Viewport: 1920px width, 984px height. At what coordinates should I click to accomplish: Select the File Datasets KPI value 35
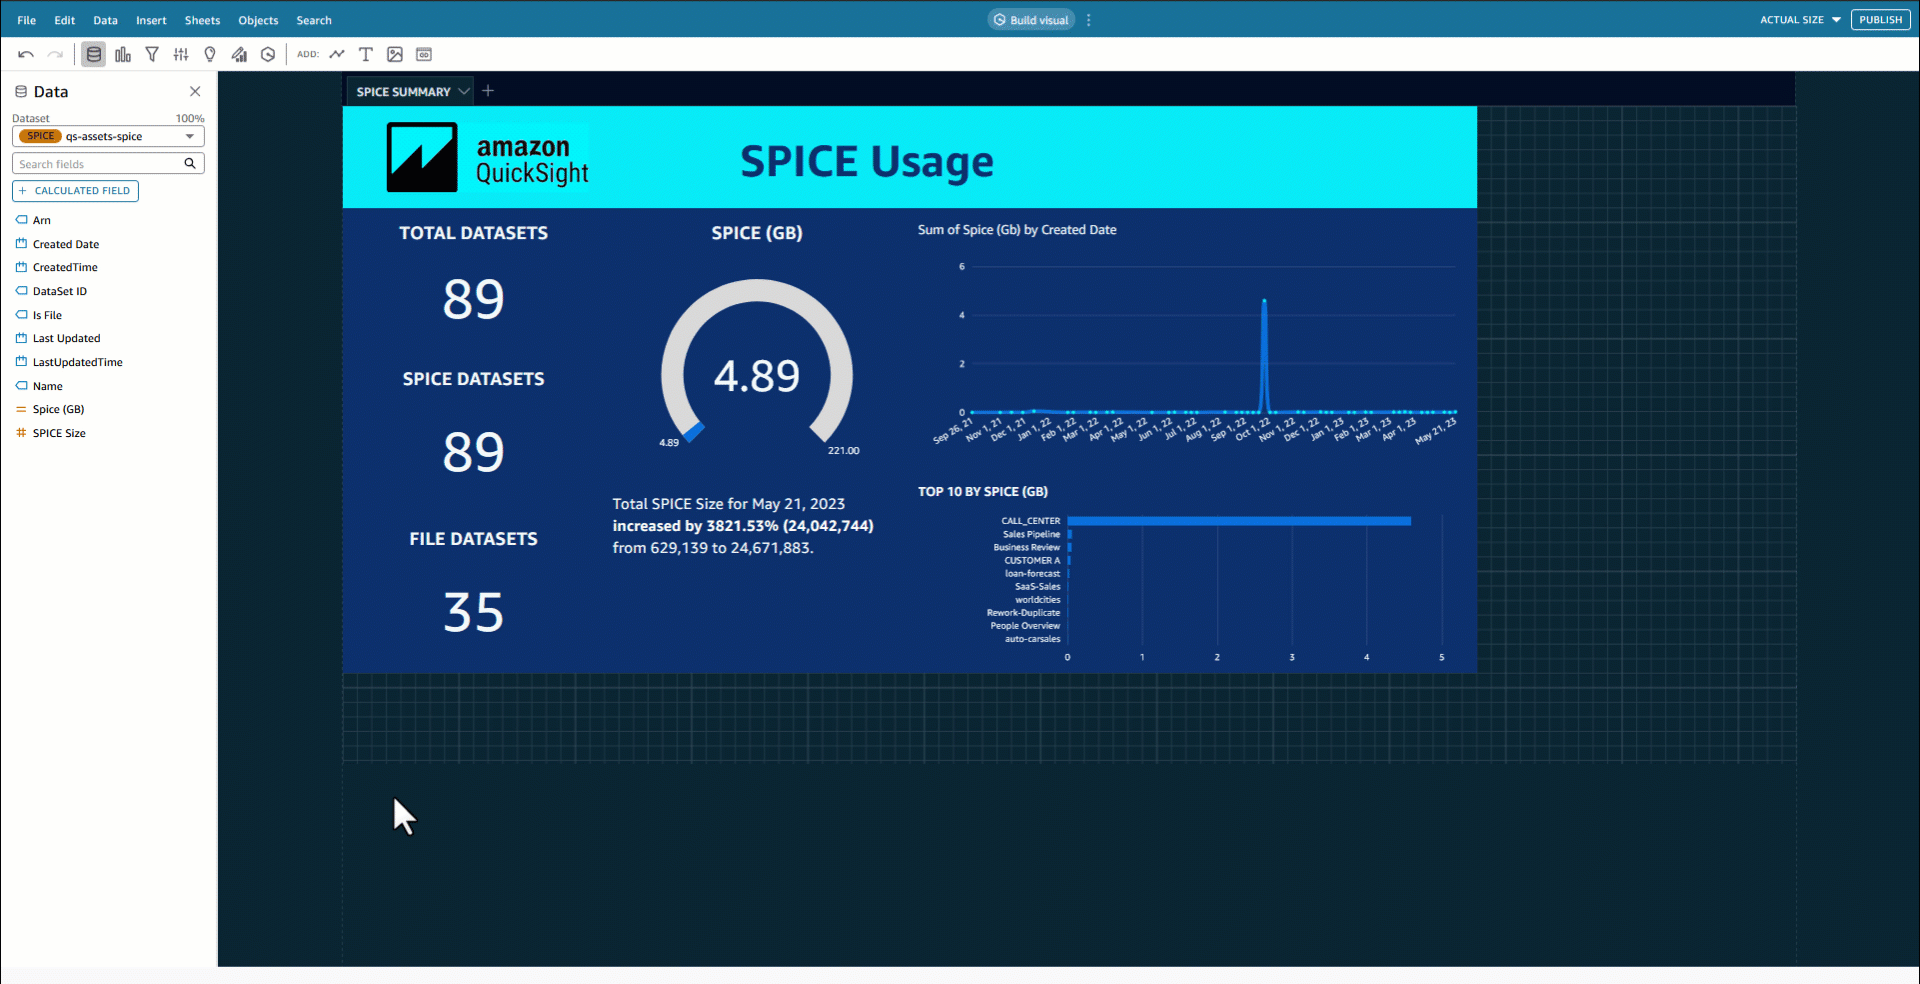tap(474, 612)
